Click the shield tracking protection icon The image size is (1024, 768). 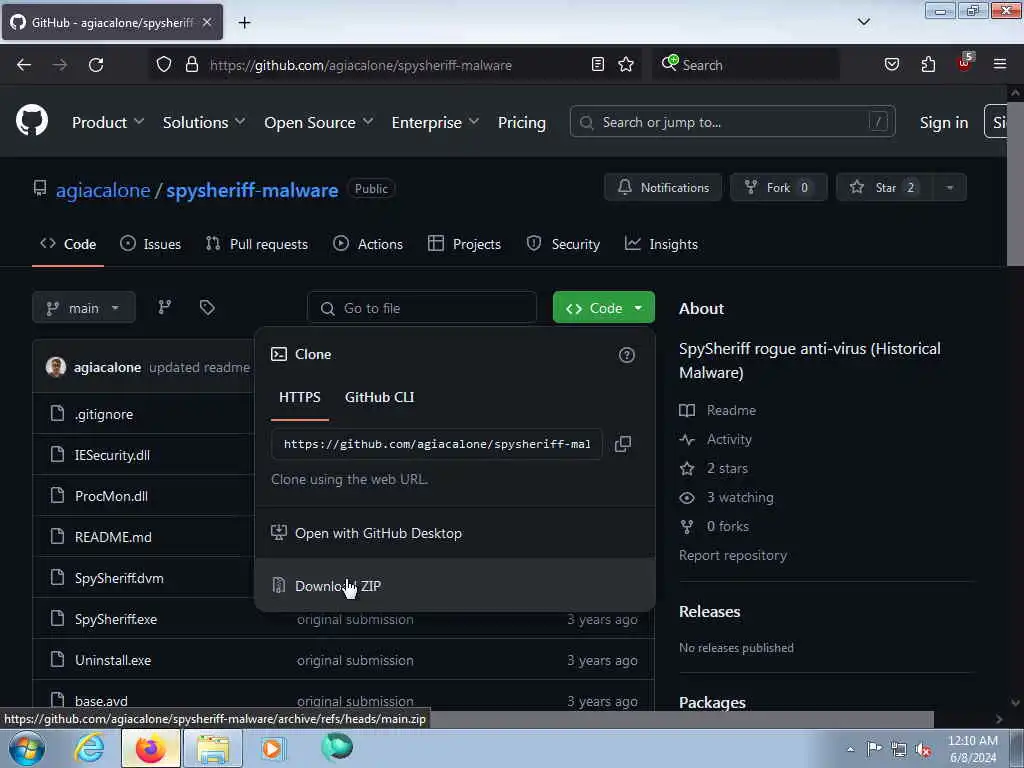(164, 64)
